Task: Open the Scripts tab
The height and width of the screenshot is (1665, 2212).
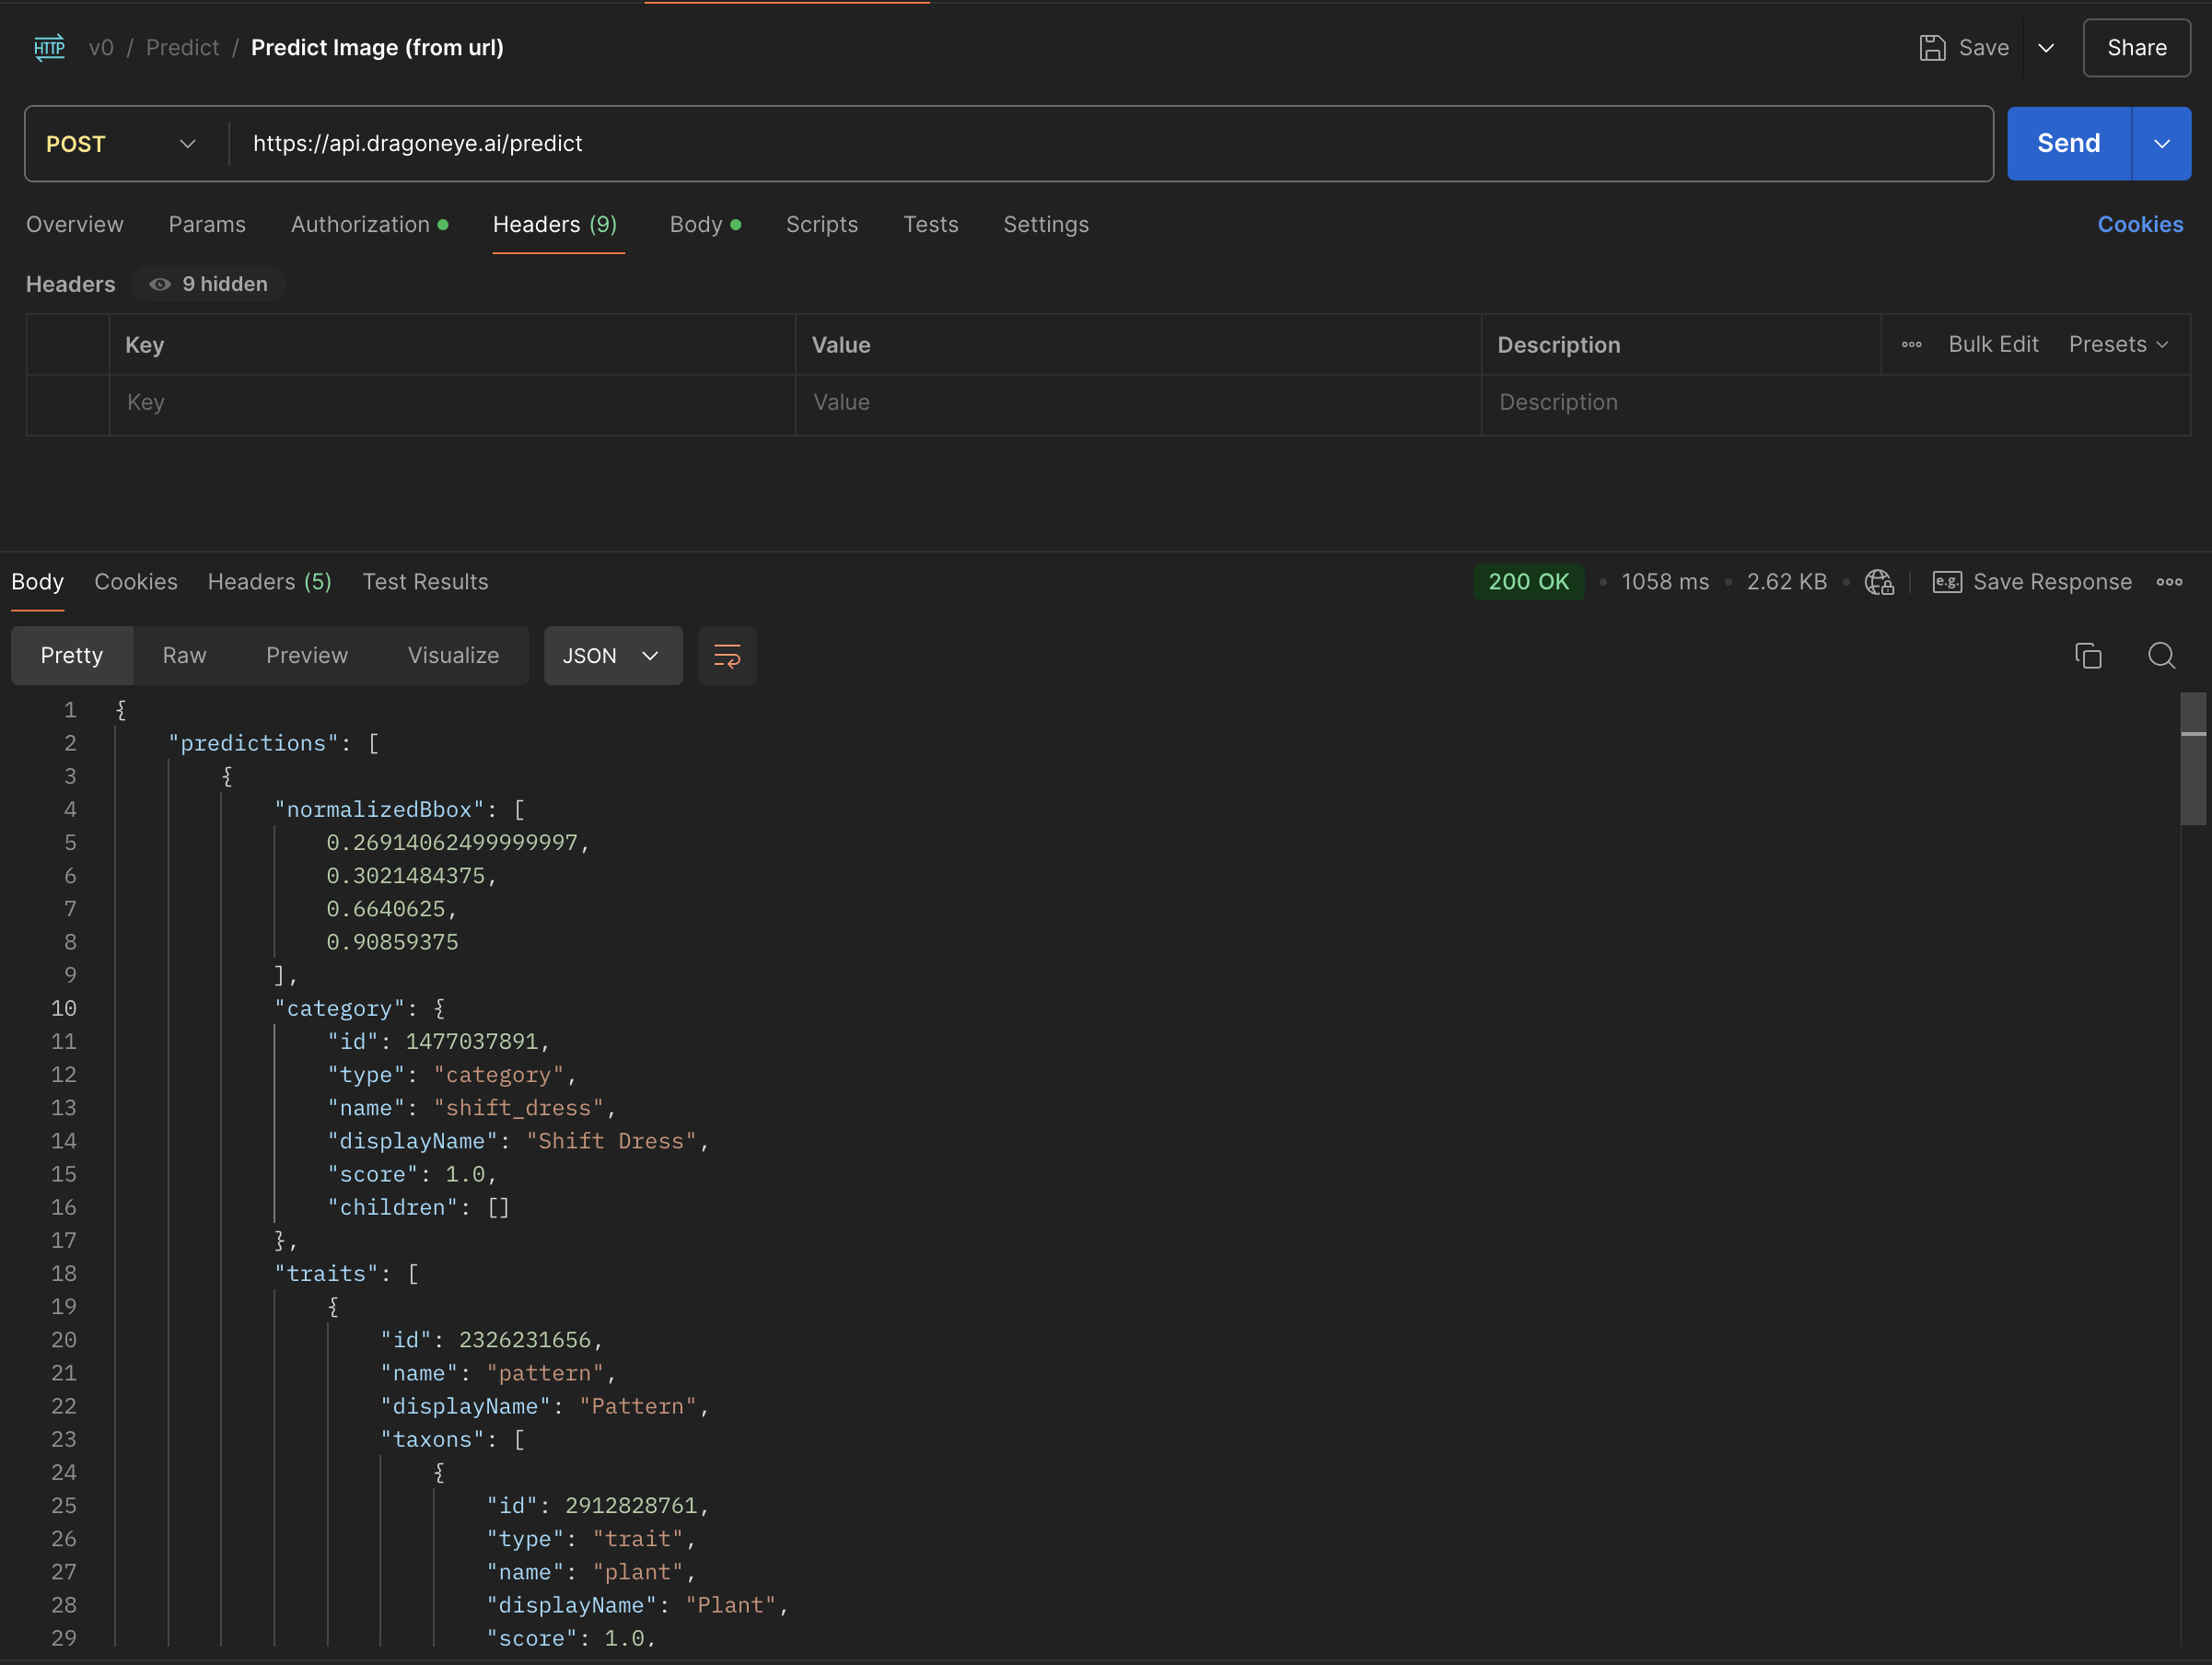Action: 822,224
